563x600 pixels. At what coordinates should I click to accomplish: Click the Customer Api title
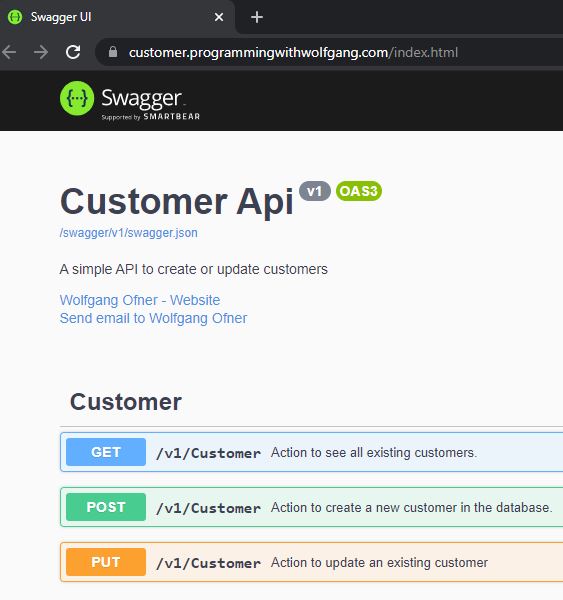click(x=177, y=202)
